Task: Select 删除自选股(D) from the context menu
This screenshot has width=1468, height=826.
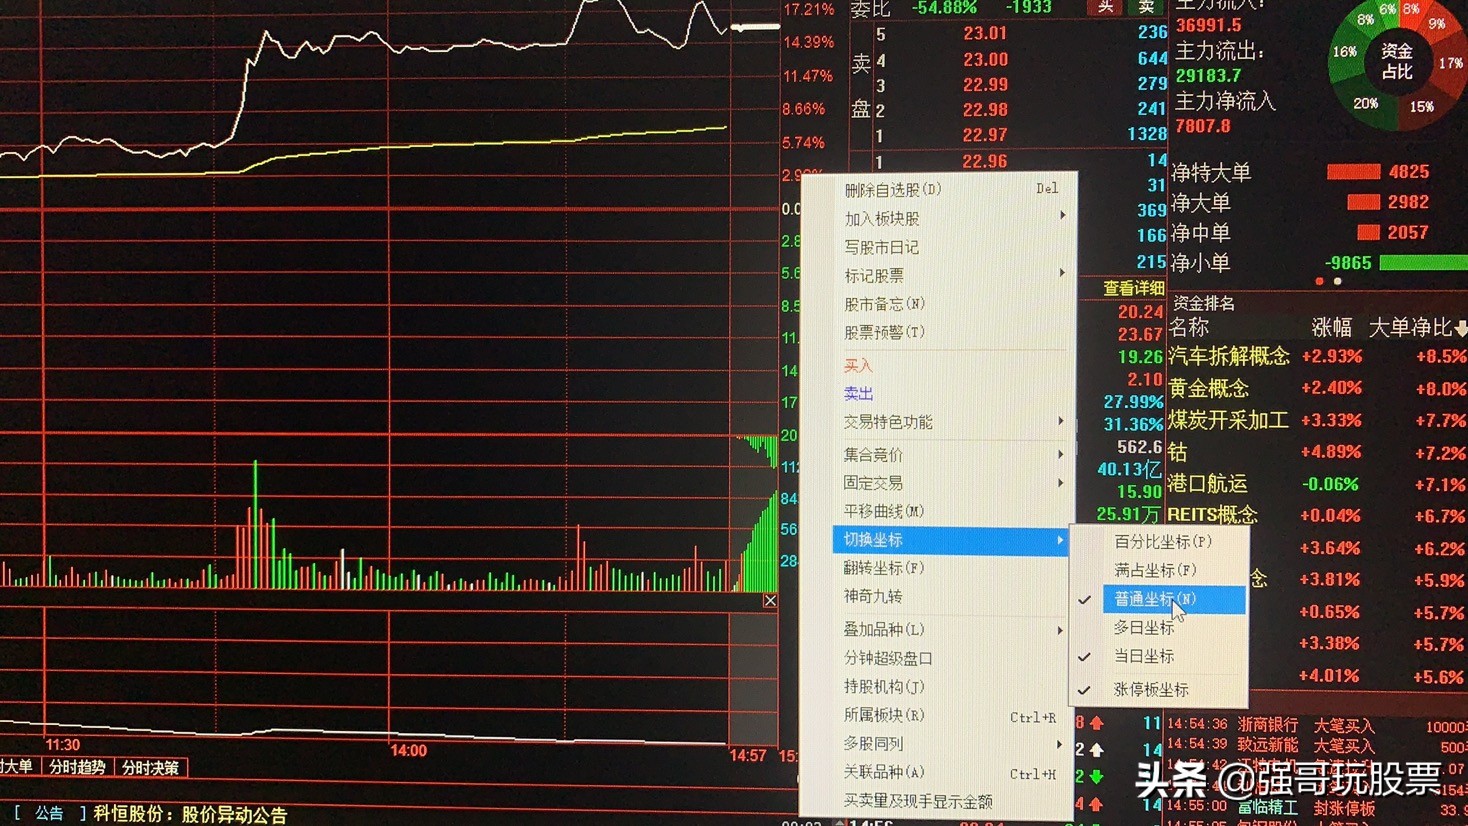Action: [894, 189]
